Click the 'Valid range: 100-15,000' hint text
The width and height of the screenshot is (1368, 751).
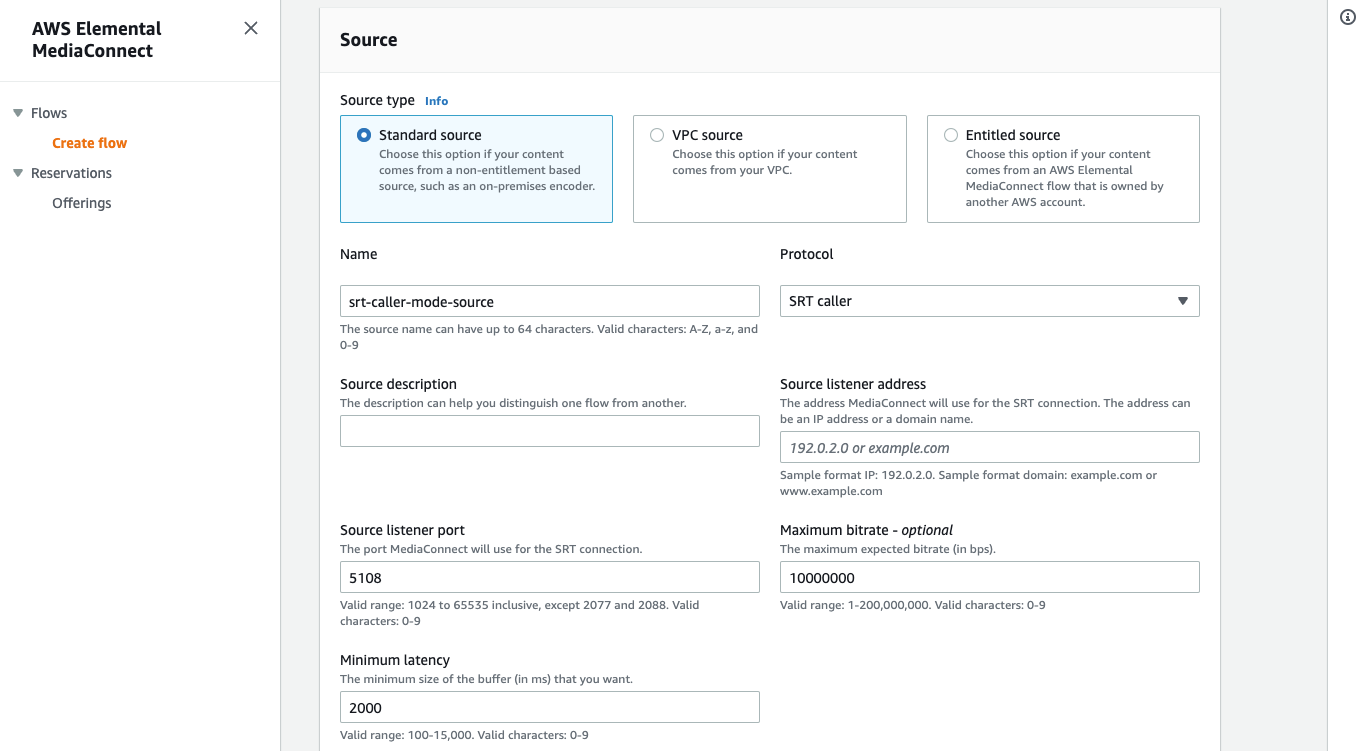click(464, 735)
